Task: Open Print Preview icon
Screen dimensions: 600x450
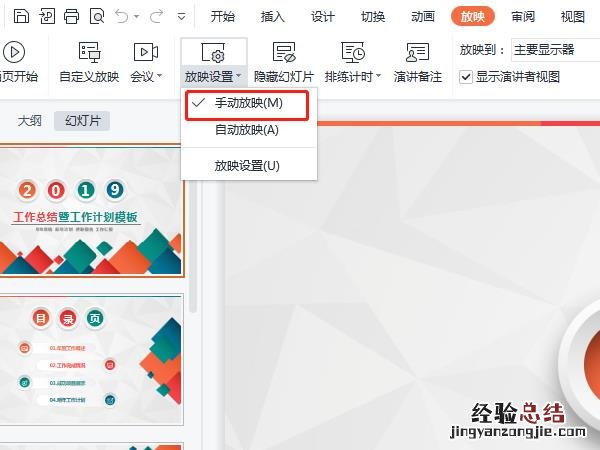Action: click(97, 16)
